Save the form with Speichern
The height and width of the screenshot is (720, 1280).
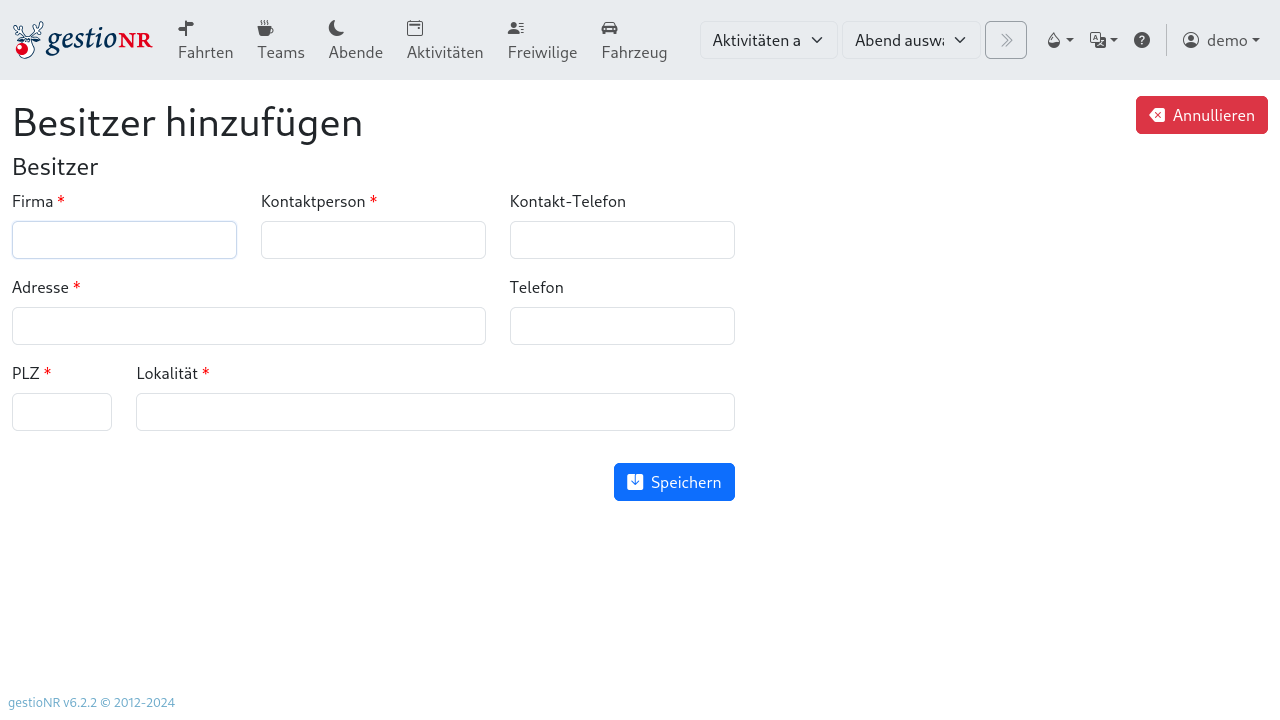click(674, 482)
